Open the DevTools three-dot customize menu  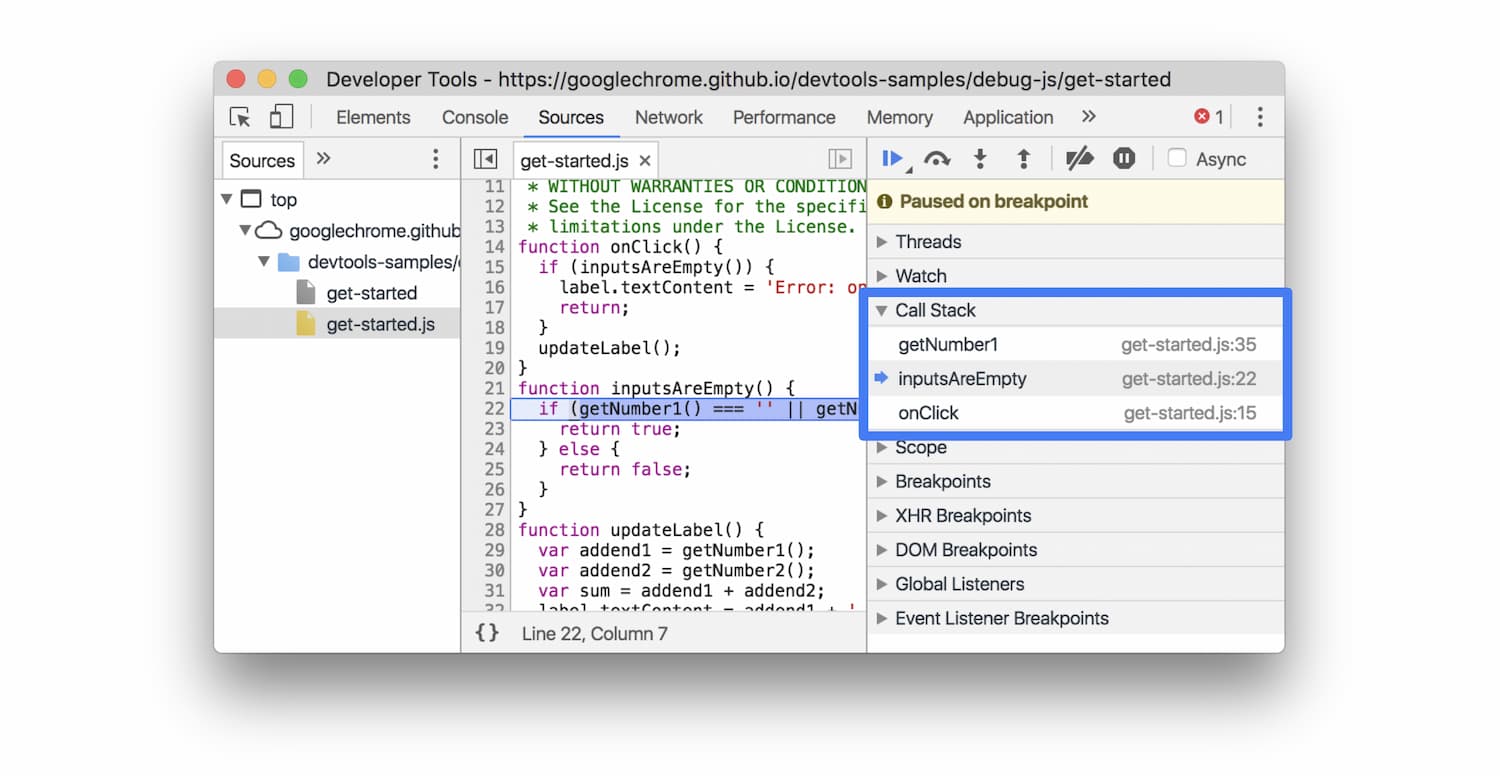click(x=1259, y=117)
